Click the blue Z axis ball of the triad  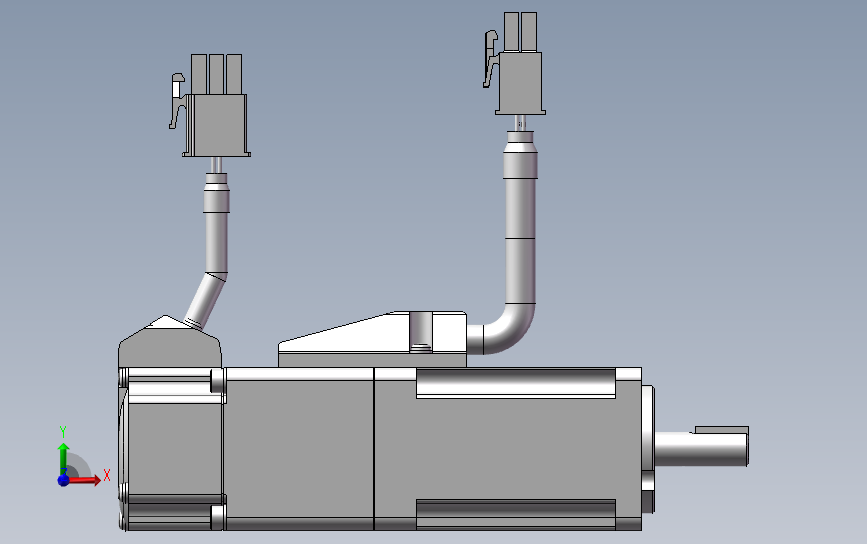64,480
